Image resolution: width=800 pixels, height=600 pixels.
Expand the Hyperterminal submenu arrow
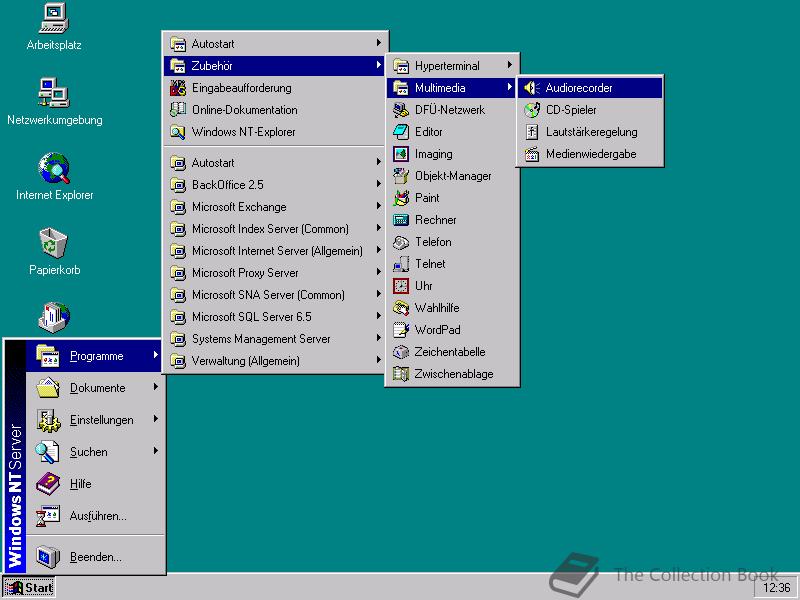(509, 65)
